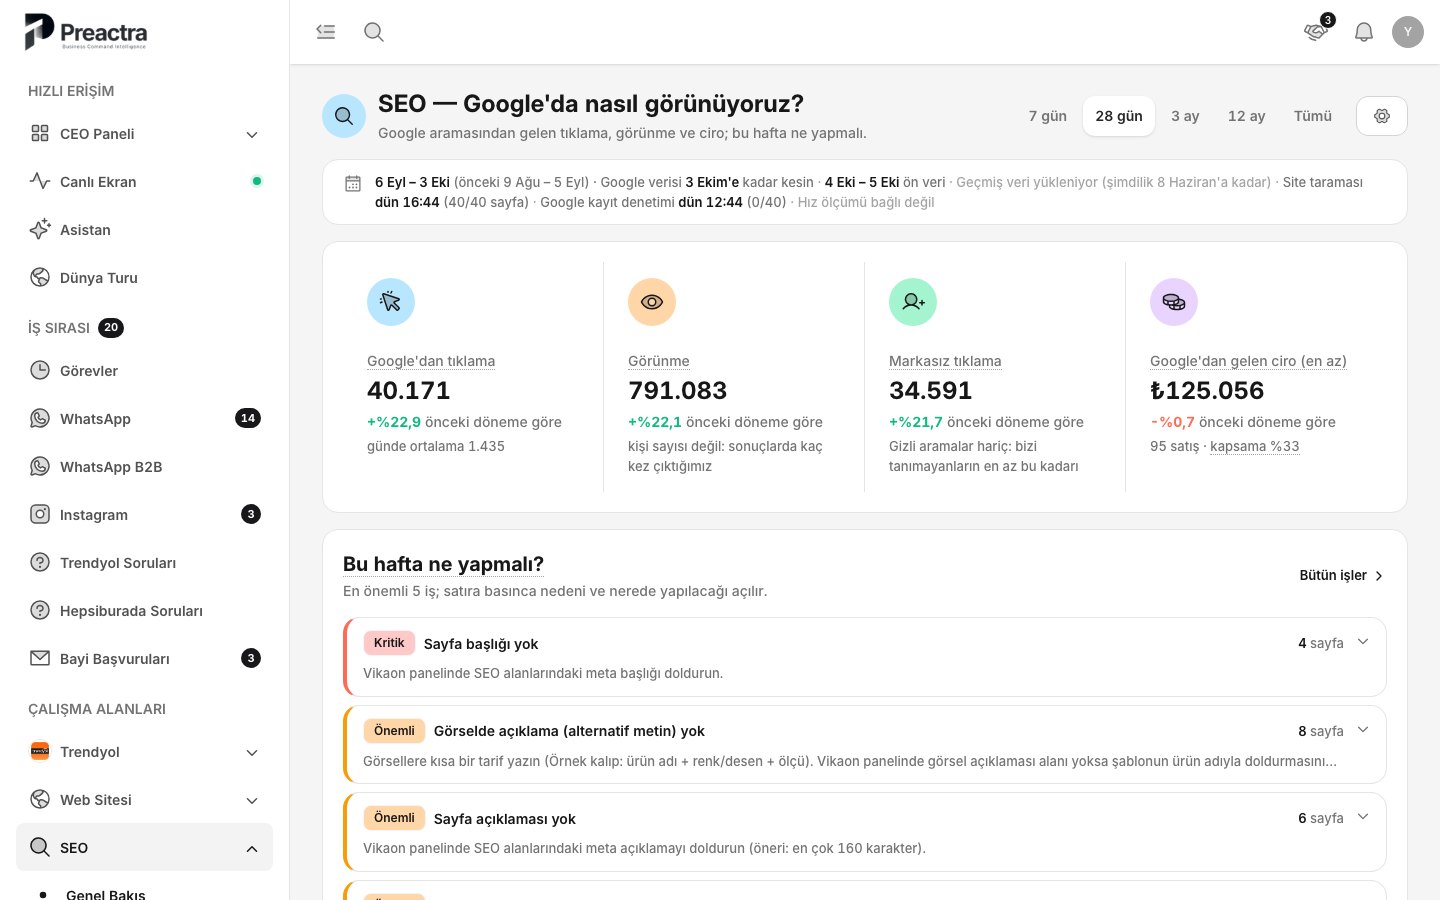The width and height of the screenshot is (1440, 900).
Task: Open Bütün işler link
Action: click(x=1341, y=576)
